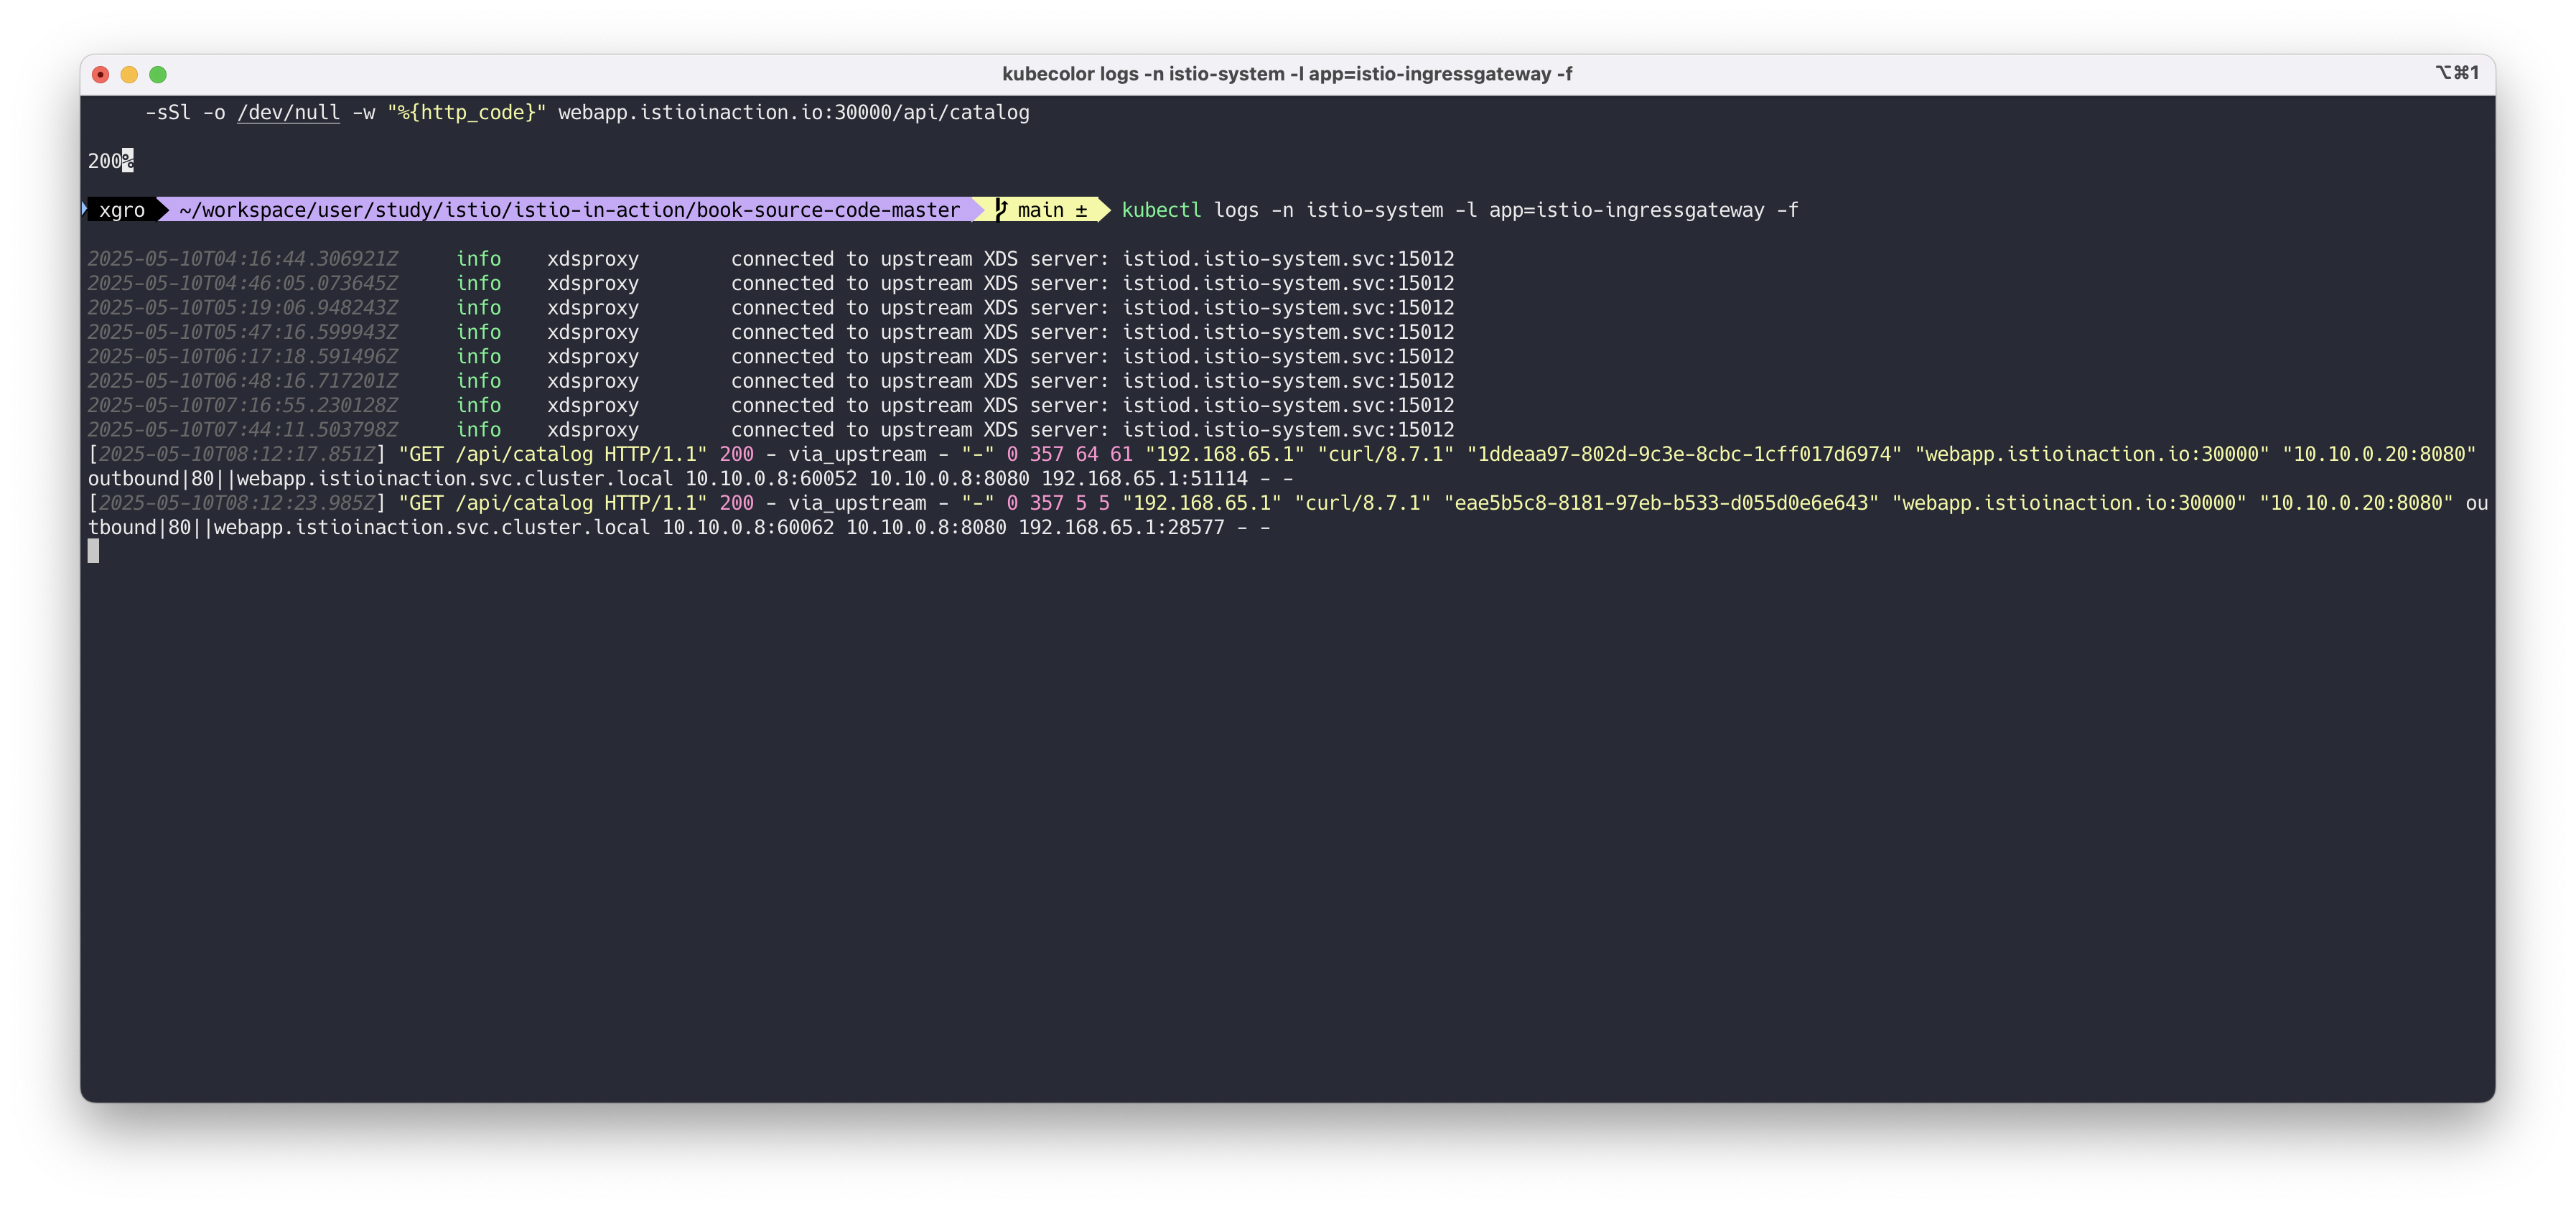Click the xgro prompt segment

point(122,210)
